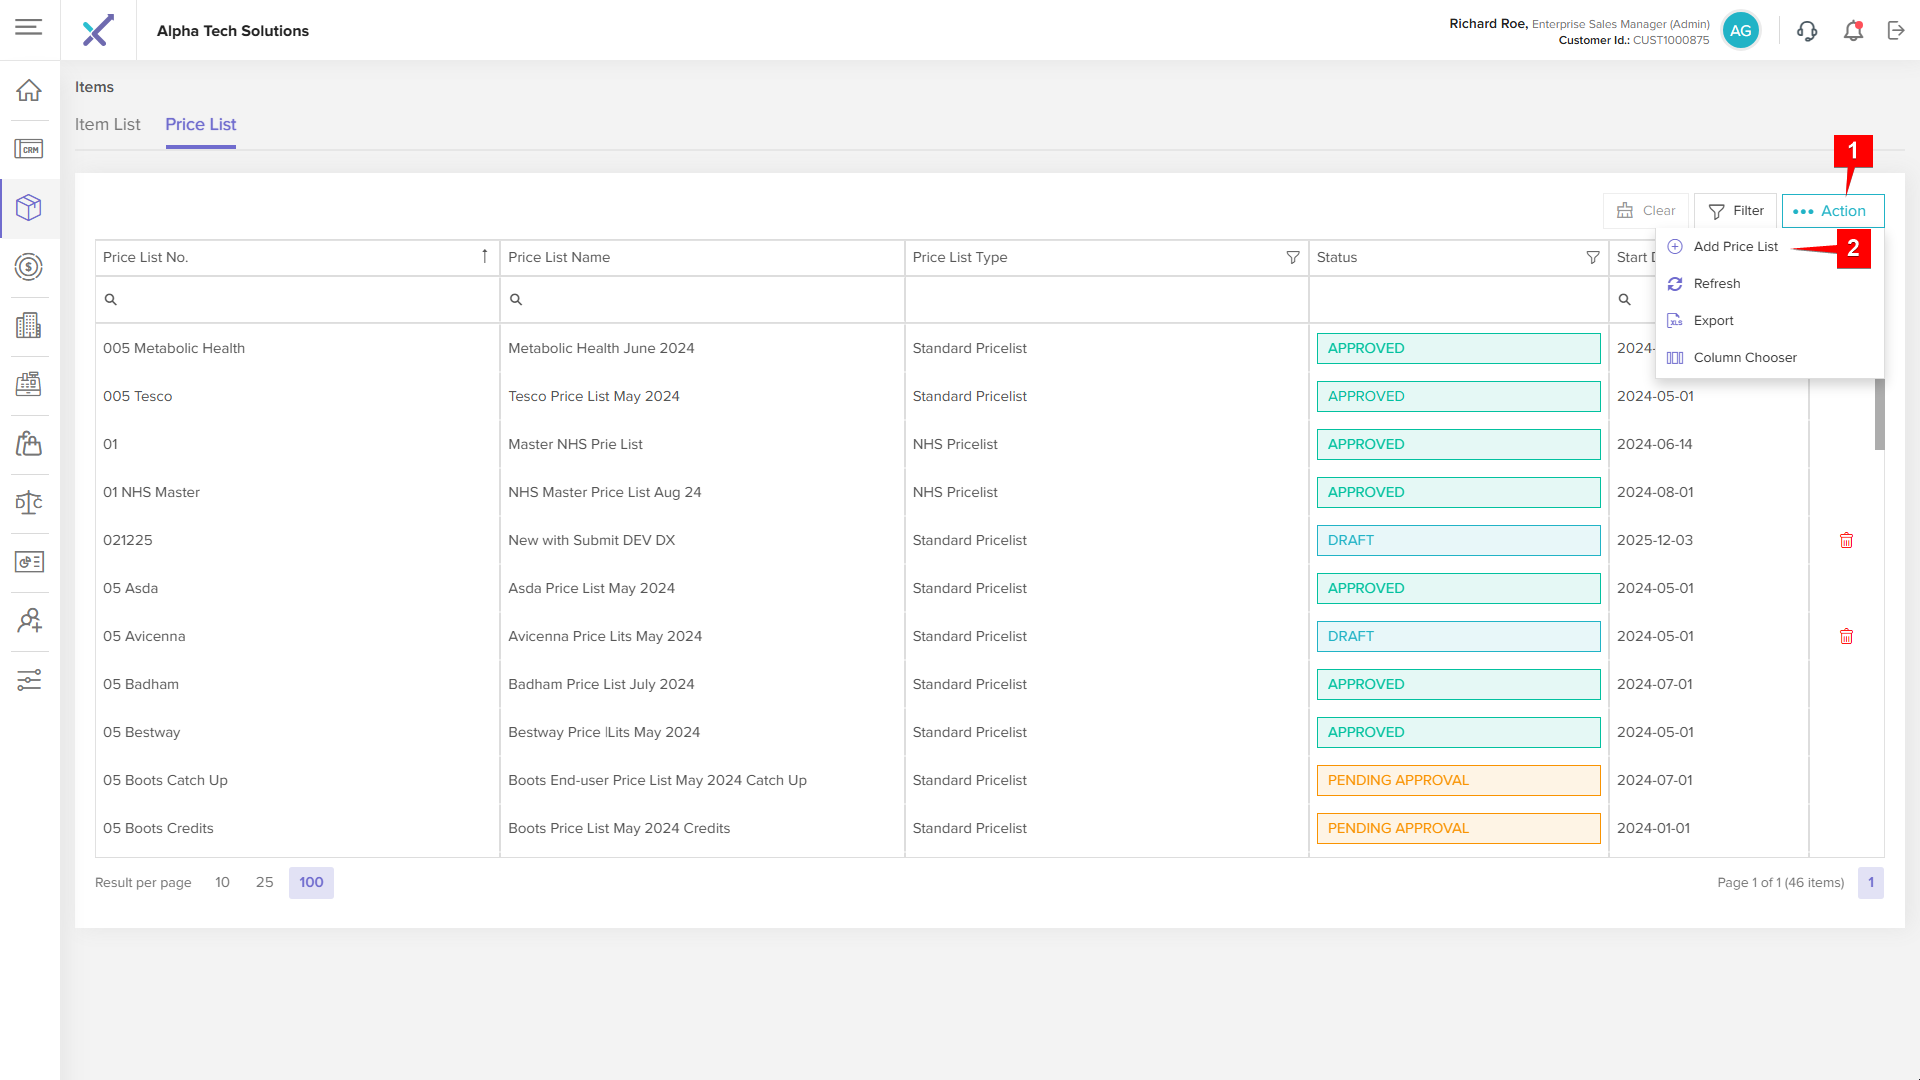Viewport: 1920px width, 1080px height.
Task: Click the logout icon
Action: click(1896, 31)
